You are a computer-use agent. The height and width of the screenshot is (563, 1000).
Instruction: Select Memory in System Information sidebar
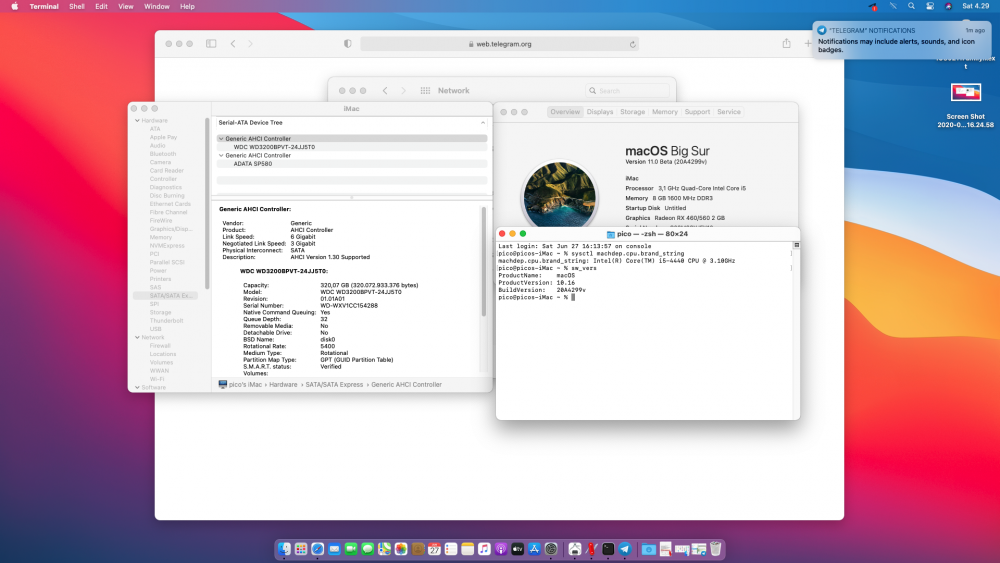[x=161, y=237]
